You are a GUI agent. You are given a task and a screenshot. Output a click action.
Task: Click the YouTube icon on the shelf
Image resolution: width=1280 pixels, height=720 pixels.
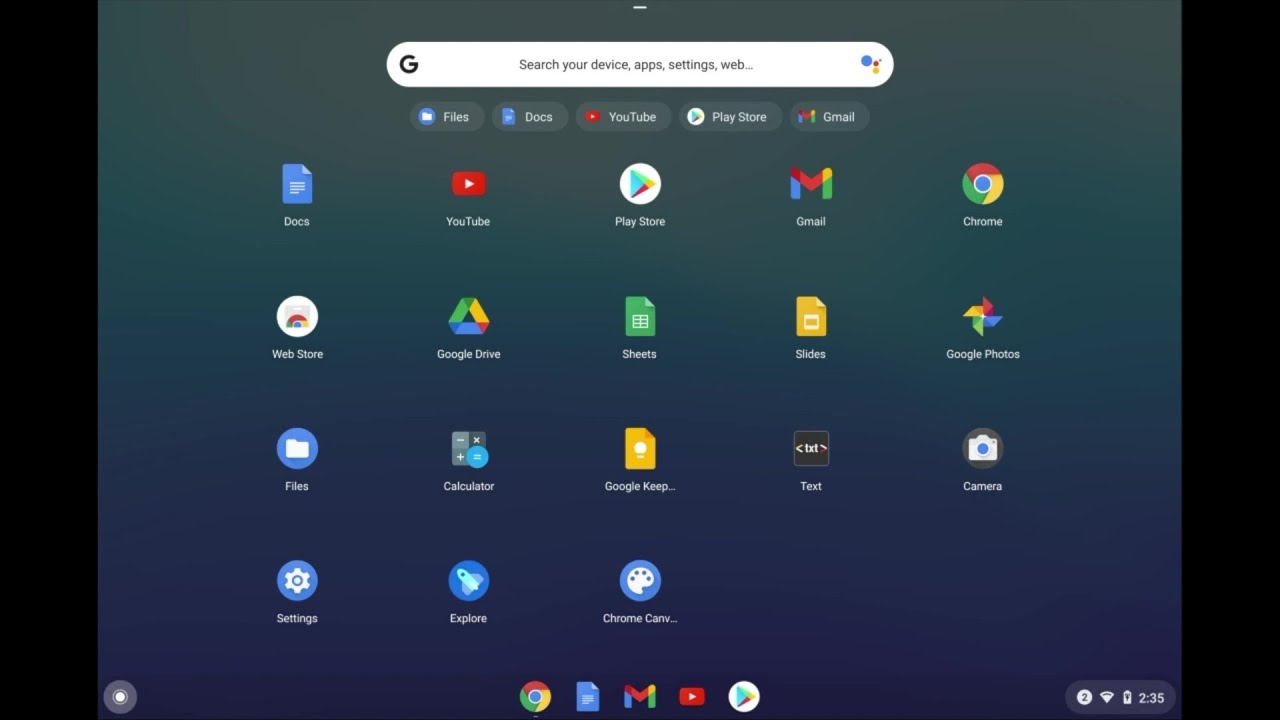click(x=692, y=696)
